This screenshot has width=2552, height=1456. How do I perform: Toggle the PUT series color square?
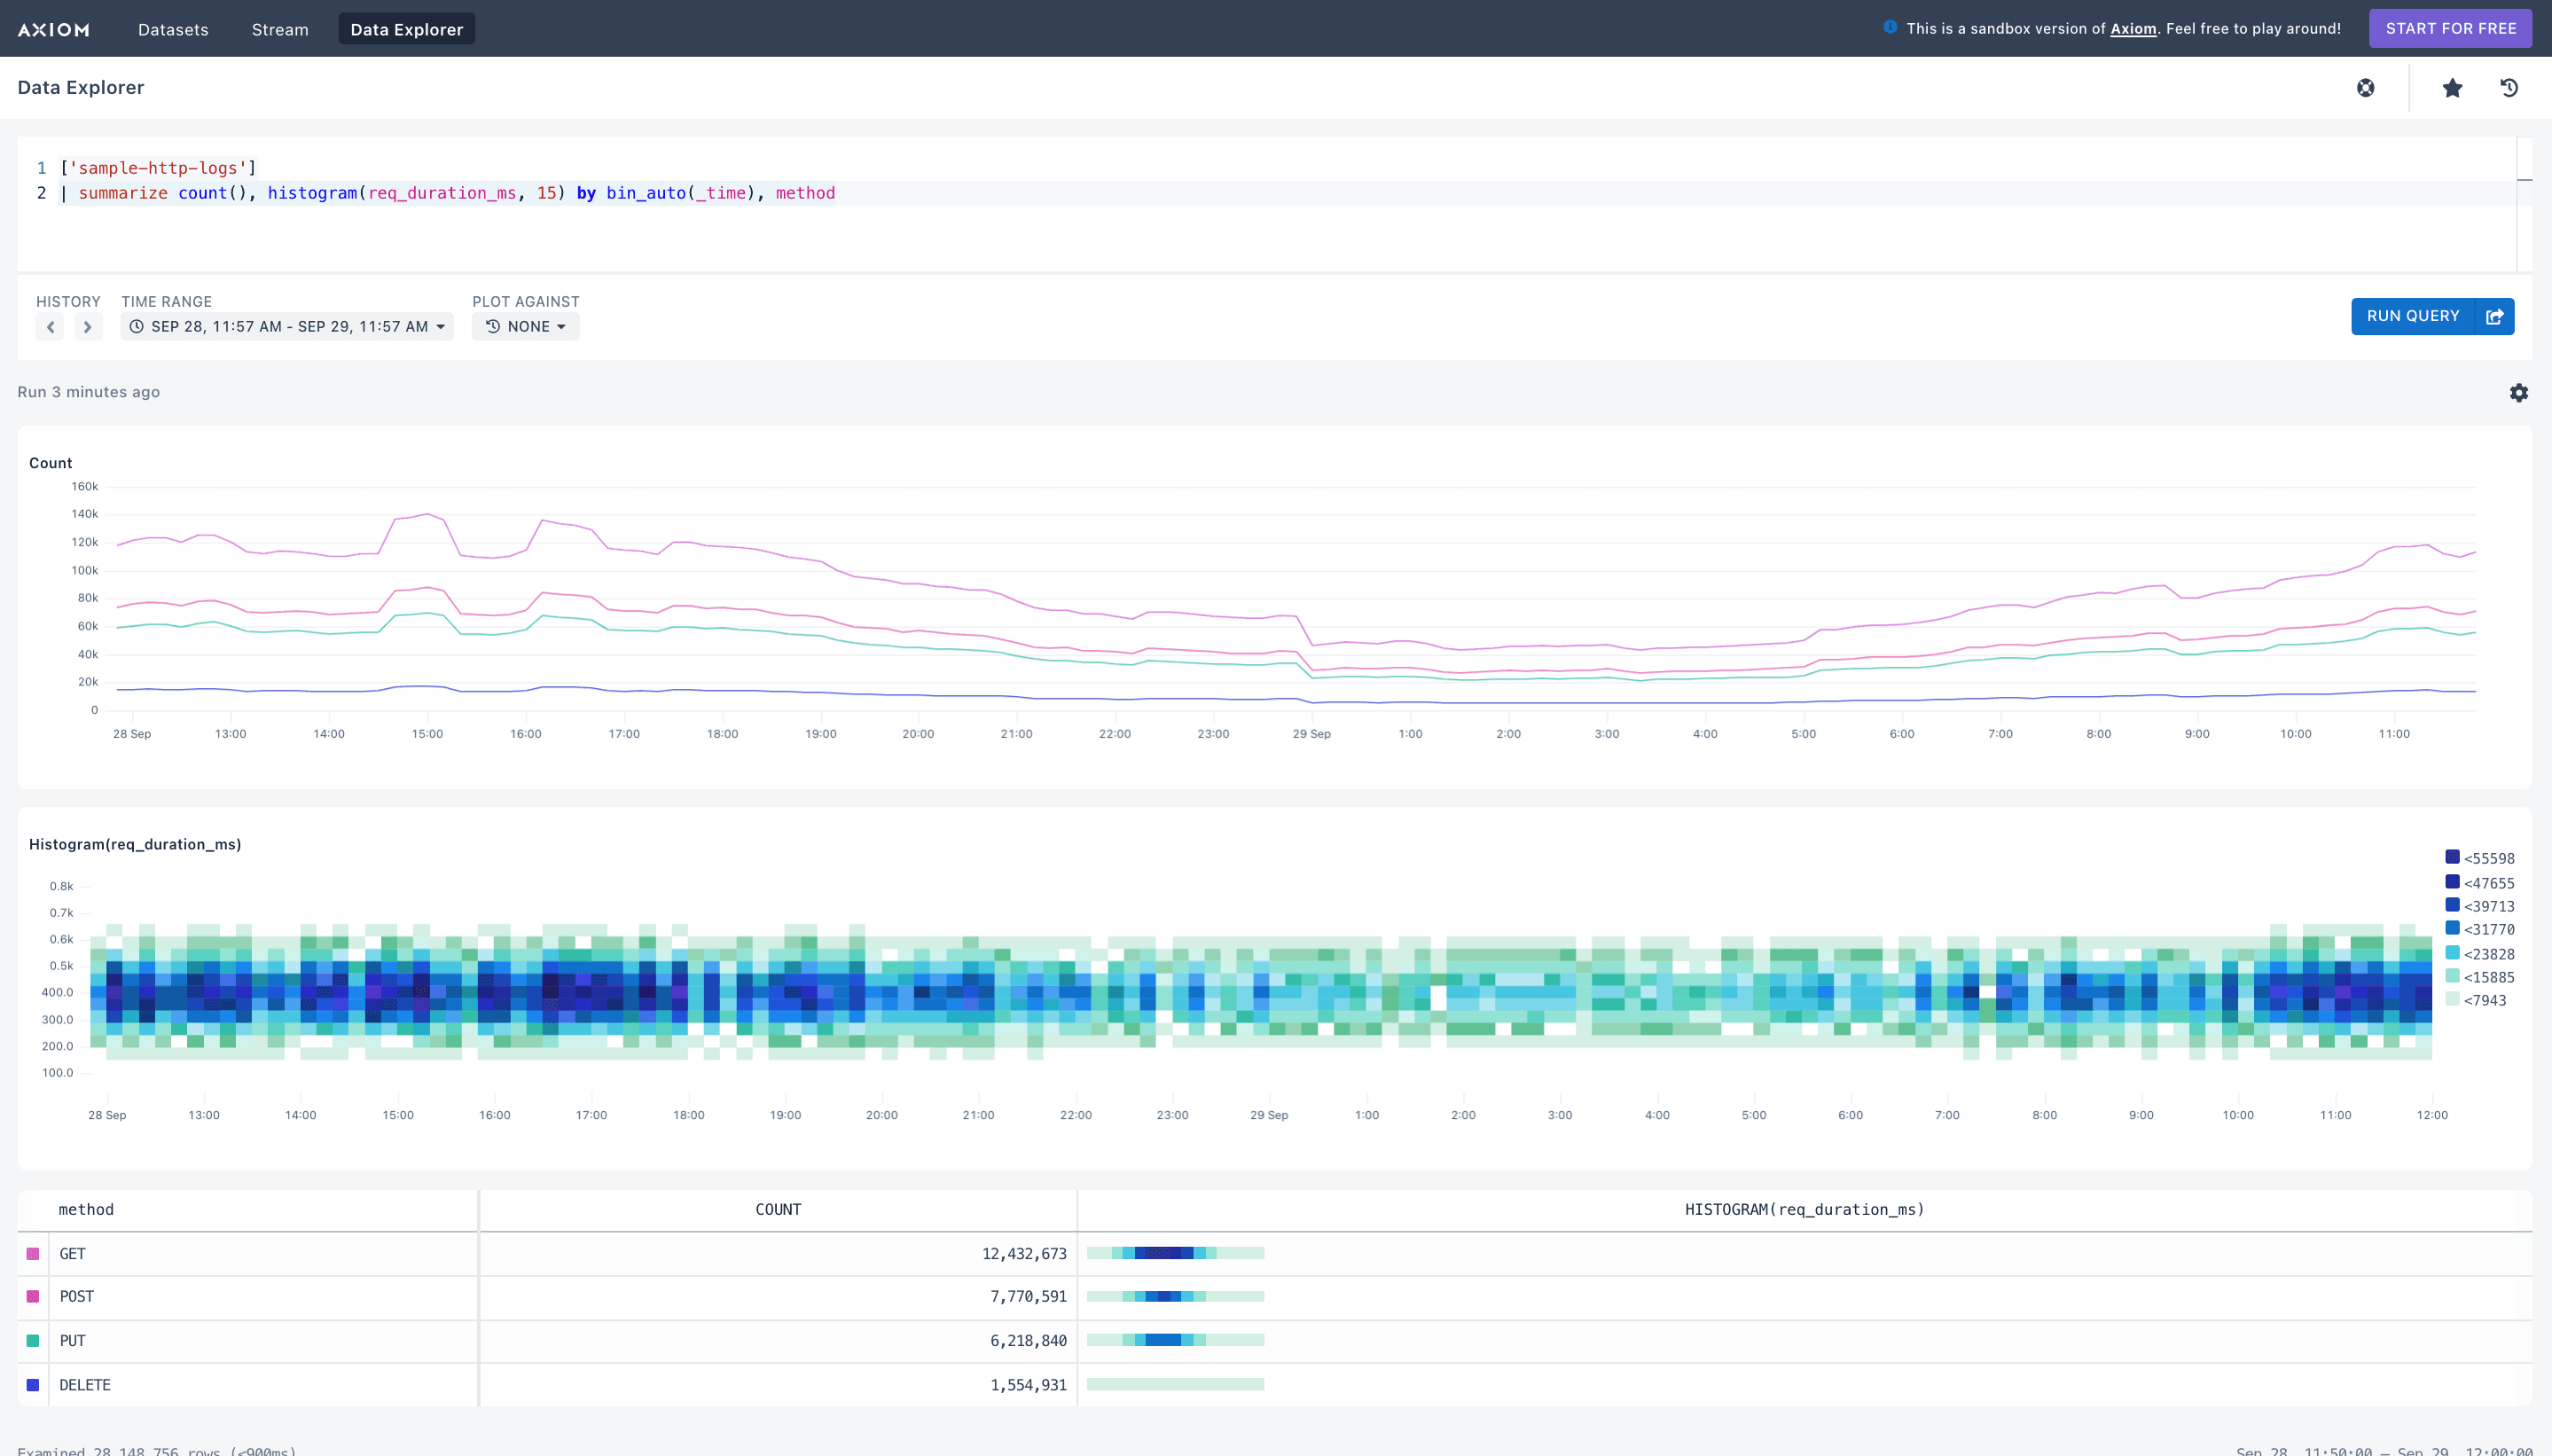[x=33, y=1341]
